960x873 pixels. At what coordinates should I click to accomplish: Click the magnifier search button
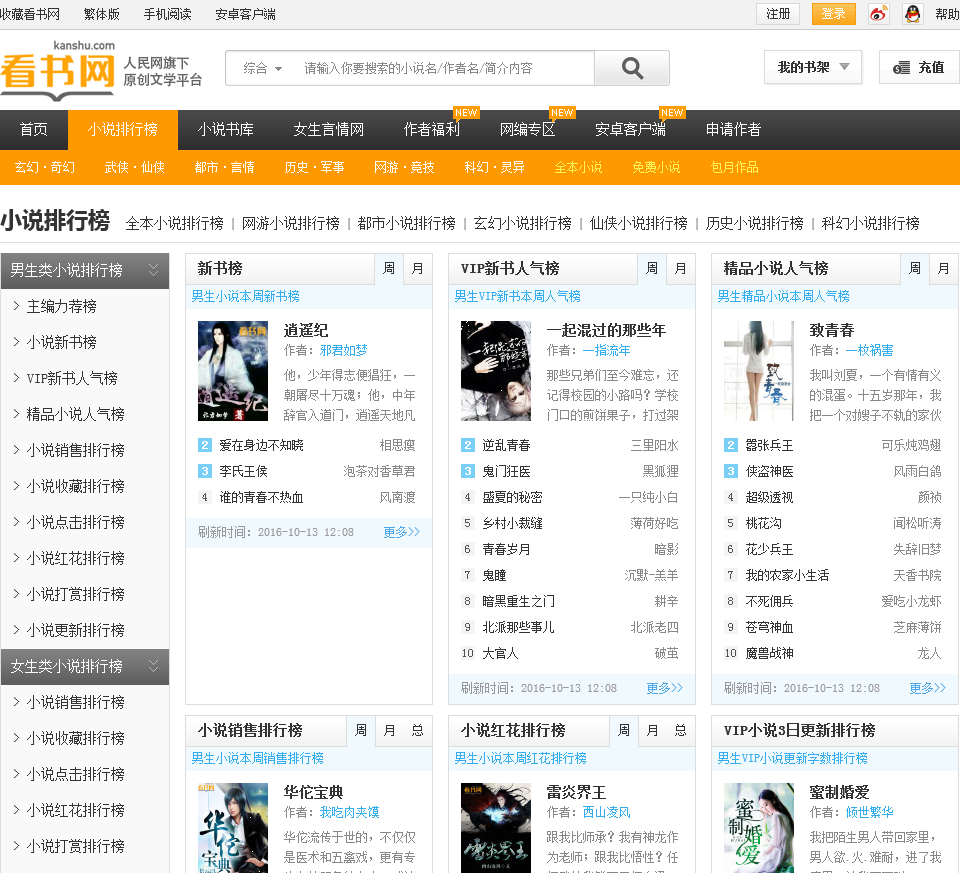[632, 68]
